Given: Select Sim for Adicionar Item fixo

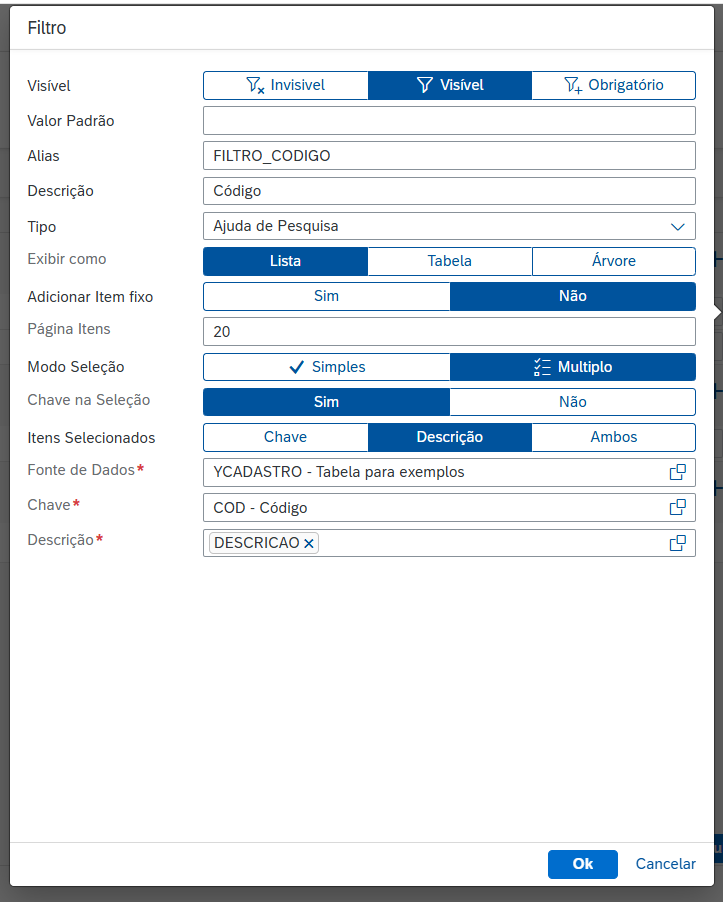Looking at the screenshot, I should point(327,296).
